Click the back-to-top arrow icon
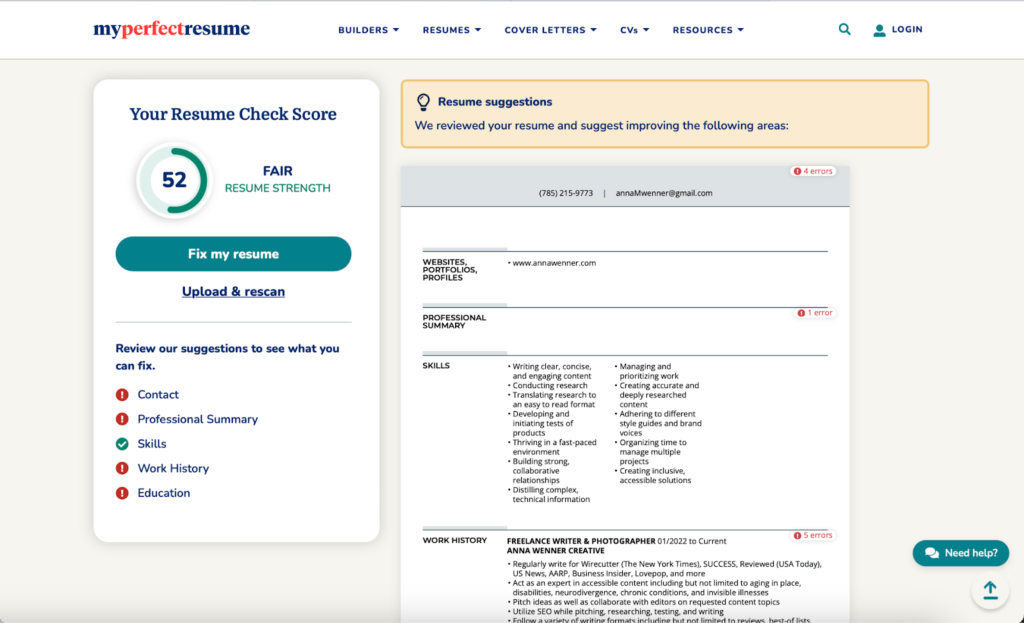The height and width of the screenshot is (623, 1024). pos(990,590)
